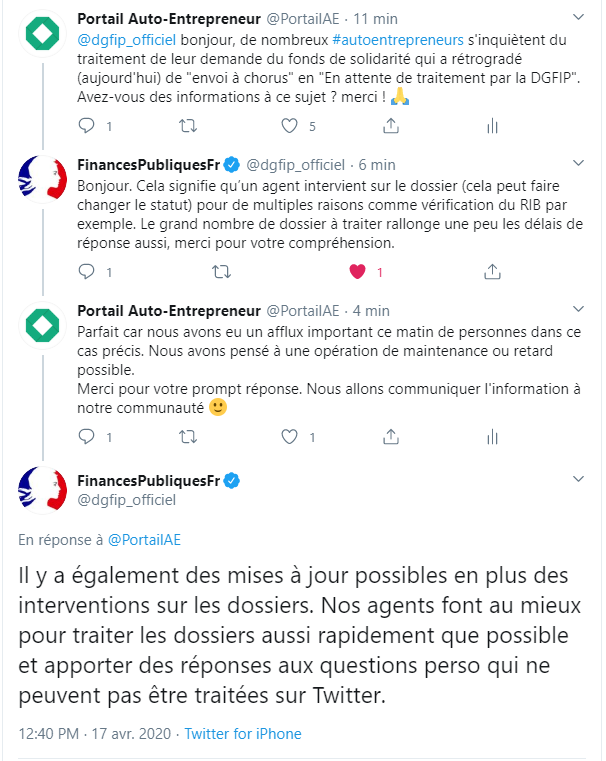Share the FinancesPubliquesFr 6 min reply
The width and height of the screenshot is (606, 761).
pos(492,272)
